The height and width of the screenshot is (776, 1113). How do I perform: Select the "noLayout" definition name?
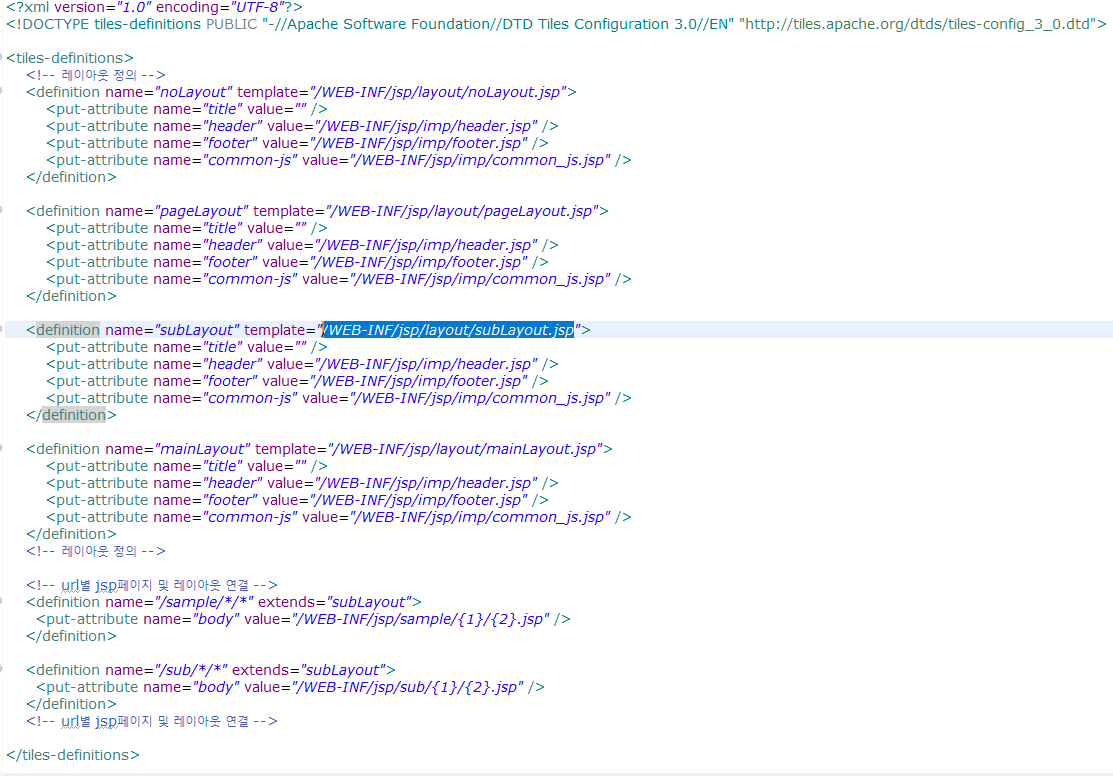coord(194,92)
